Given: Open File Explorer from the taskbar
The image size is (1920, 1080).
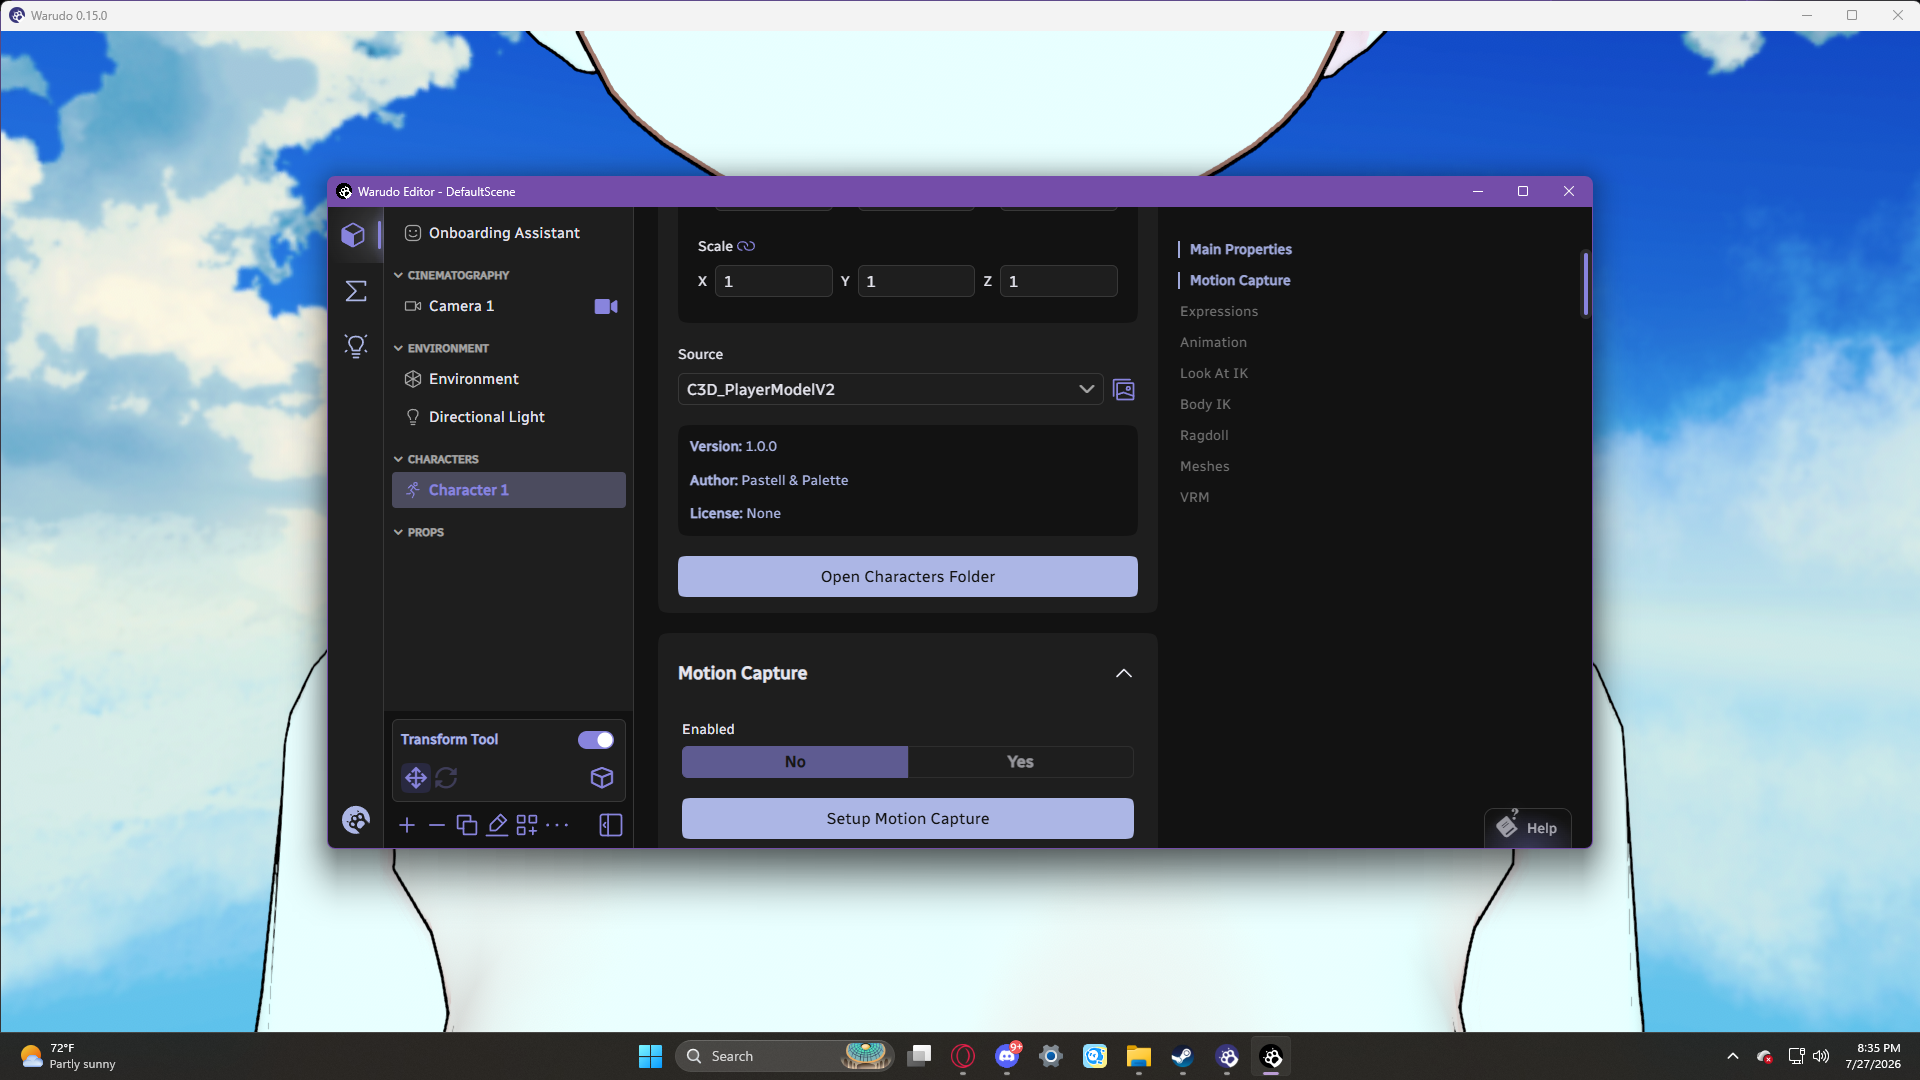Looking at the screenshot, I should (1139, 1056).
